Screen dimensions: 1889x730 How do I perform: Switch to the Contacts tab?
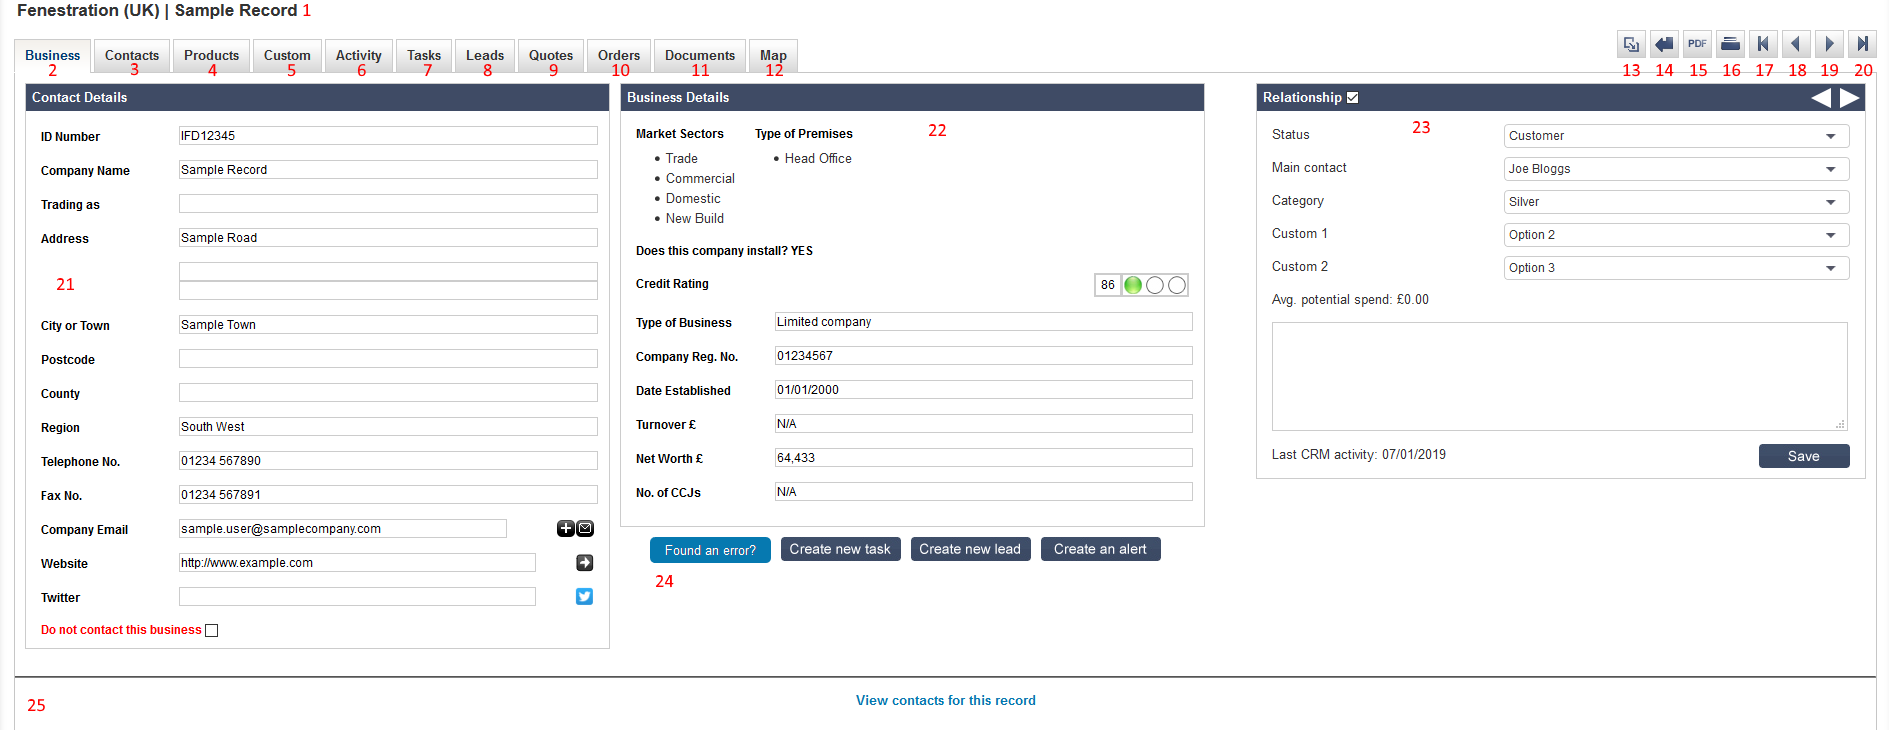coord(132,56)
